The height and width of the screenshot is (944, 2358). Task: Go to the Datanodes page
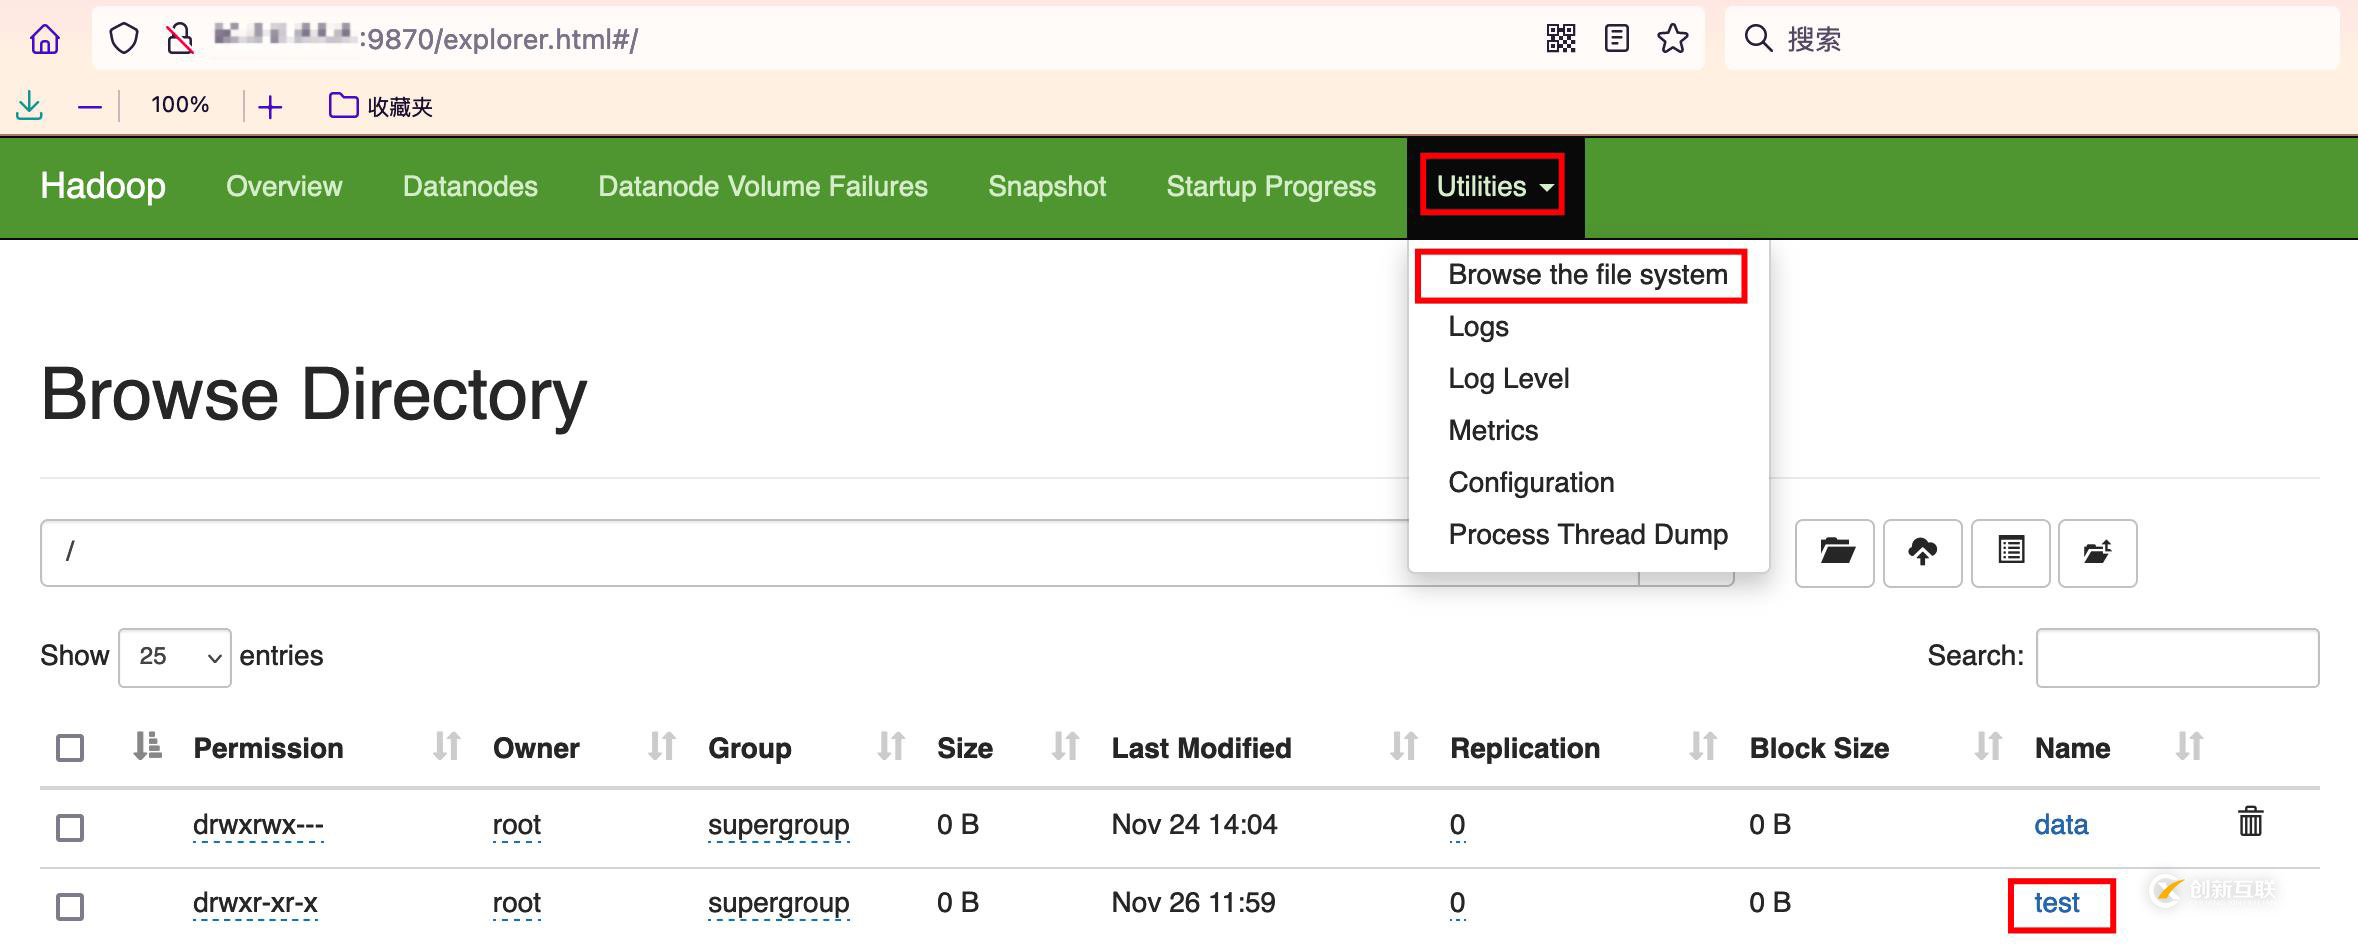[x=470, y=186]
